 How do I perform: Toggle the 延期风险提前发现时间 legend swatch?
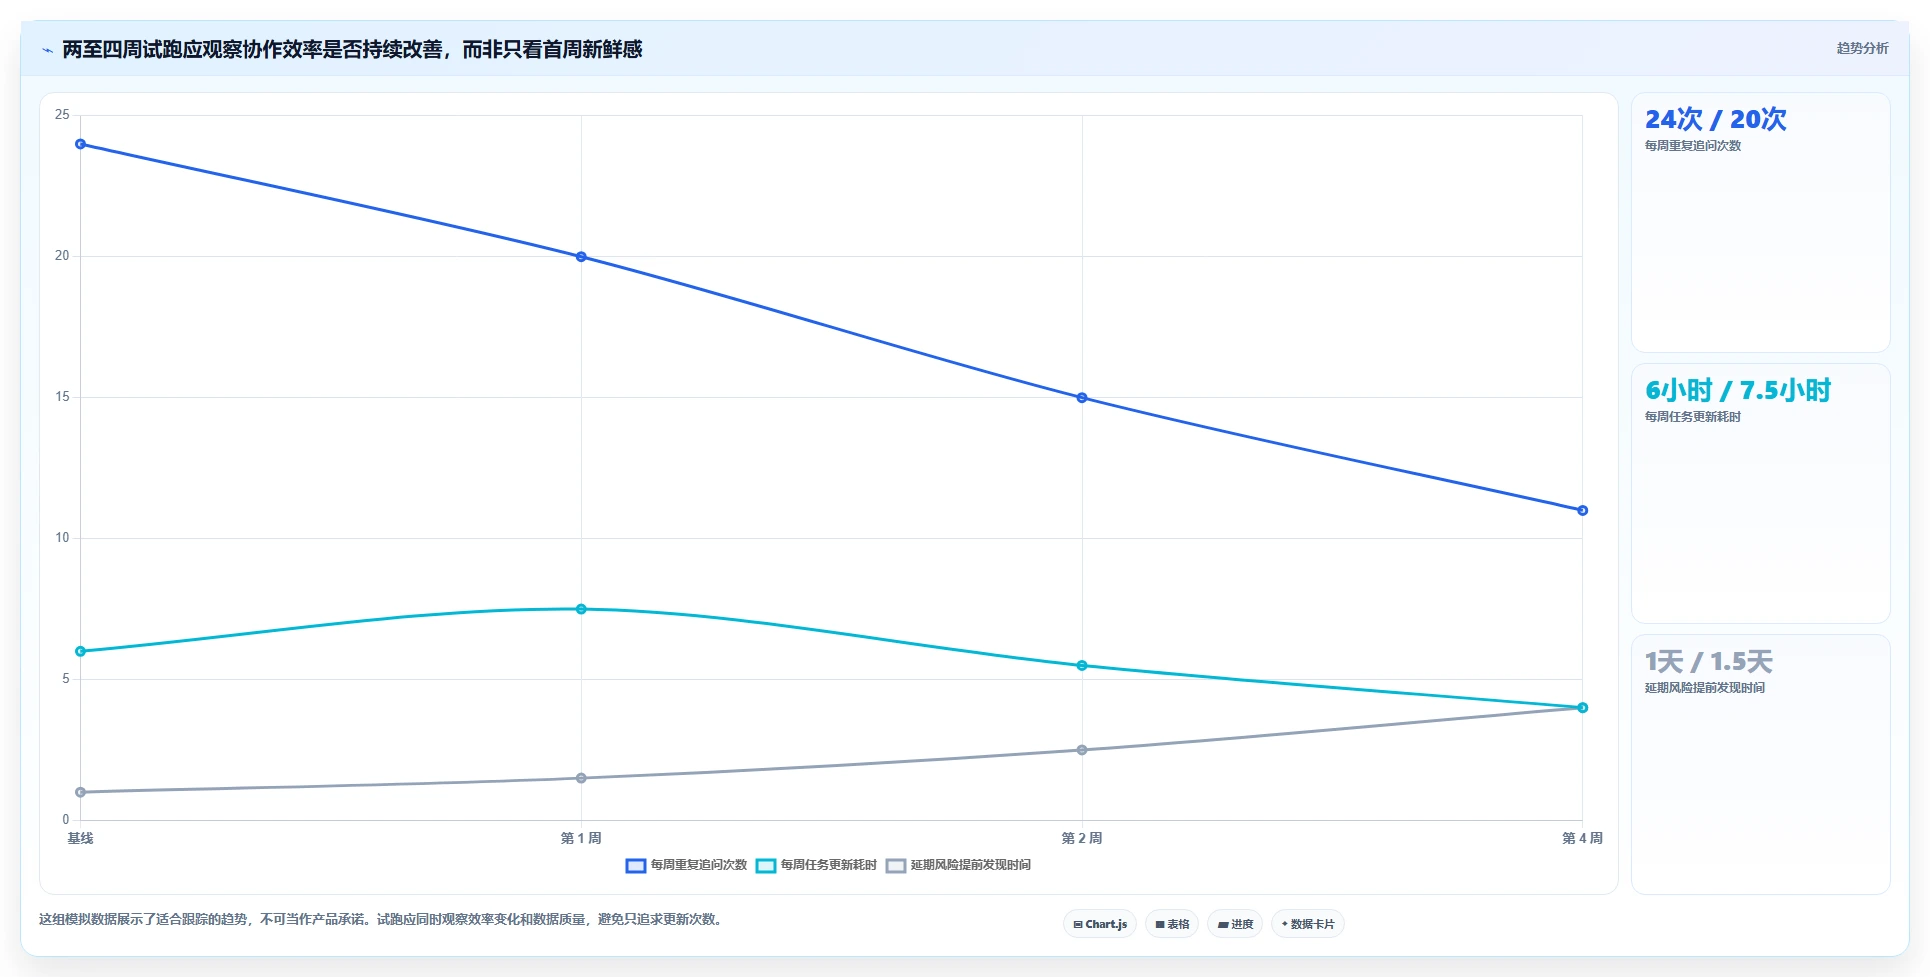(896, 866)
